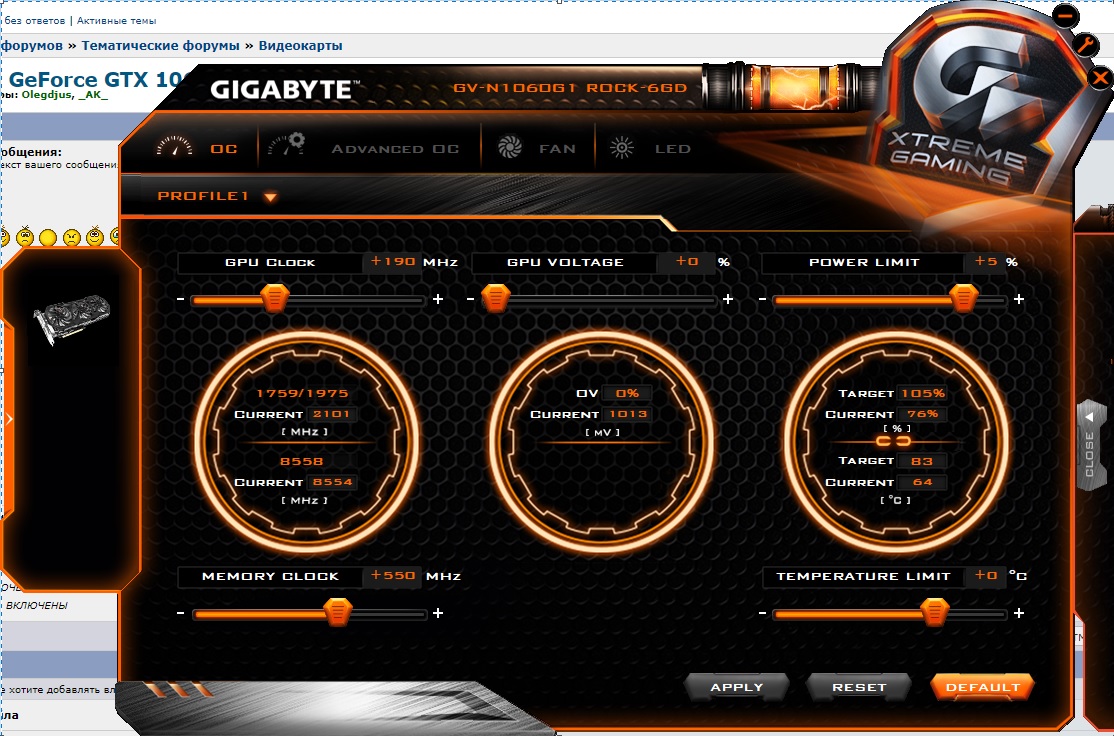Click the graphics card thumbnail image

72,319
